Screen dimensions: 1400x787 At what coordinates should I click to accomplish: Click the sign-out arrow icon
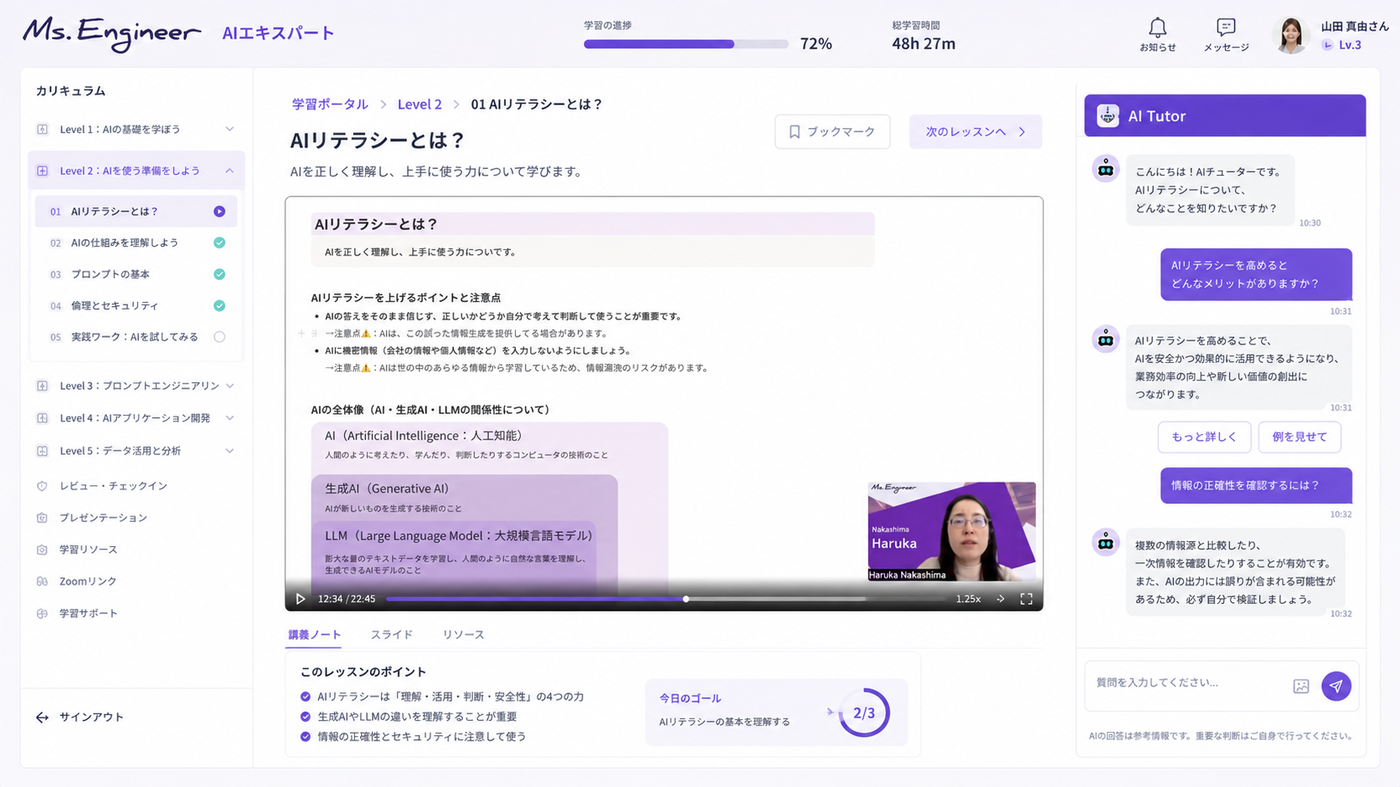pos(42,717)
